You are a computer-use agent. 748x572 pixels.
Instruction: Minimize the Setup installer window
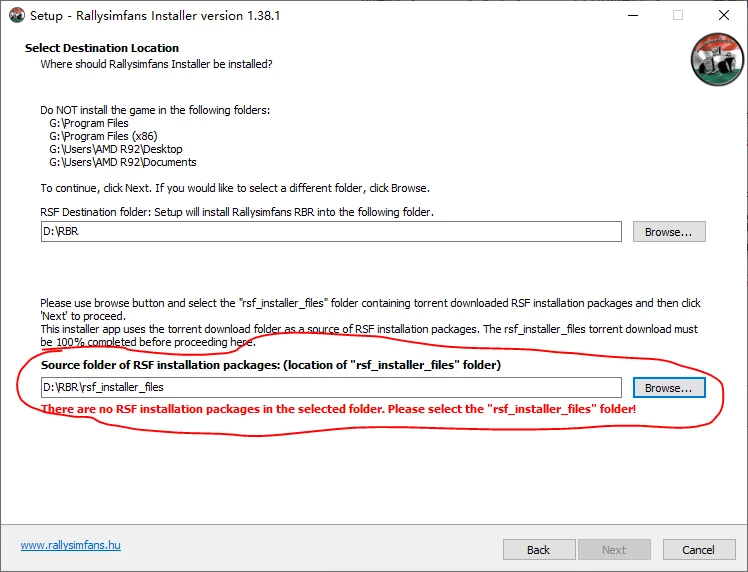point(632,15)
